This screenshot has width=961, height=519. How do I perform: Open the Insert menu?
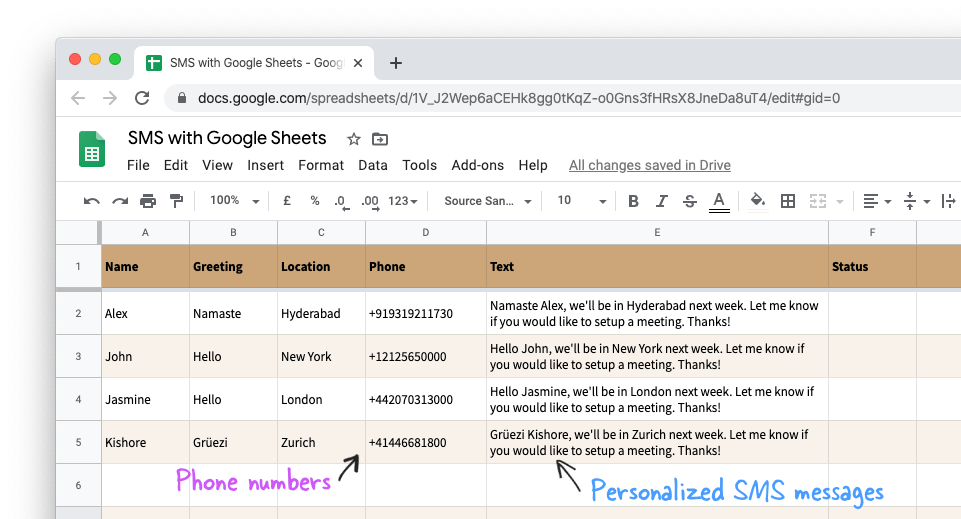click(x=265, y=165)
